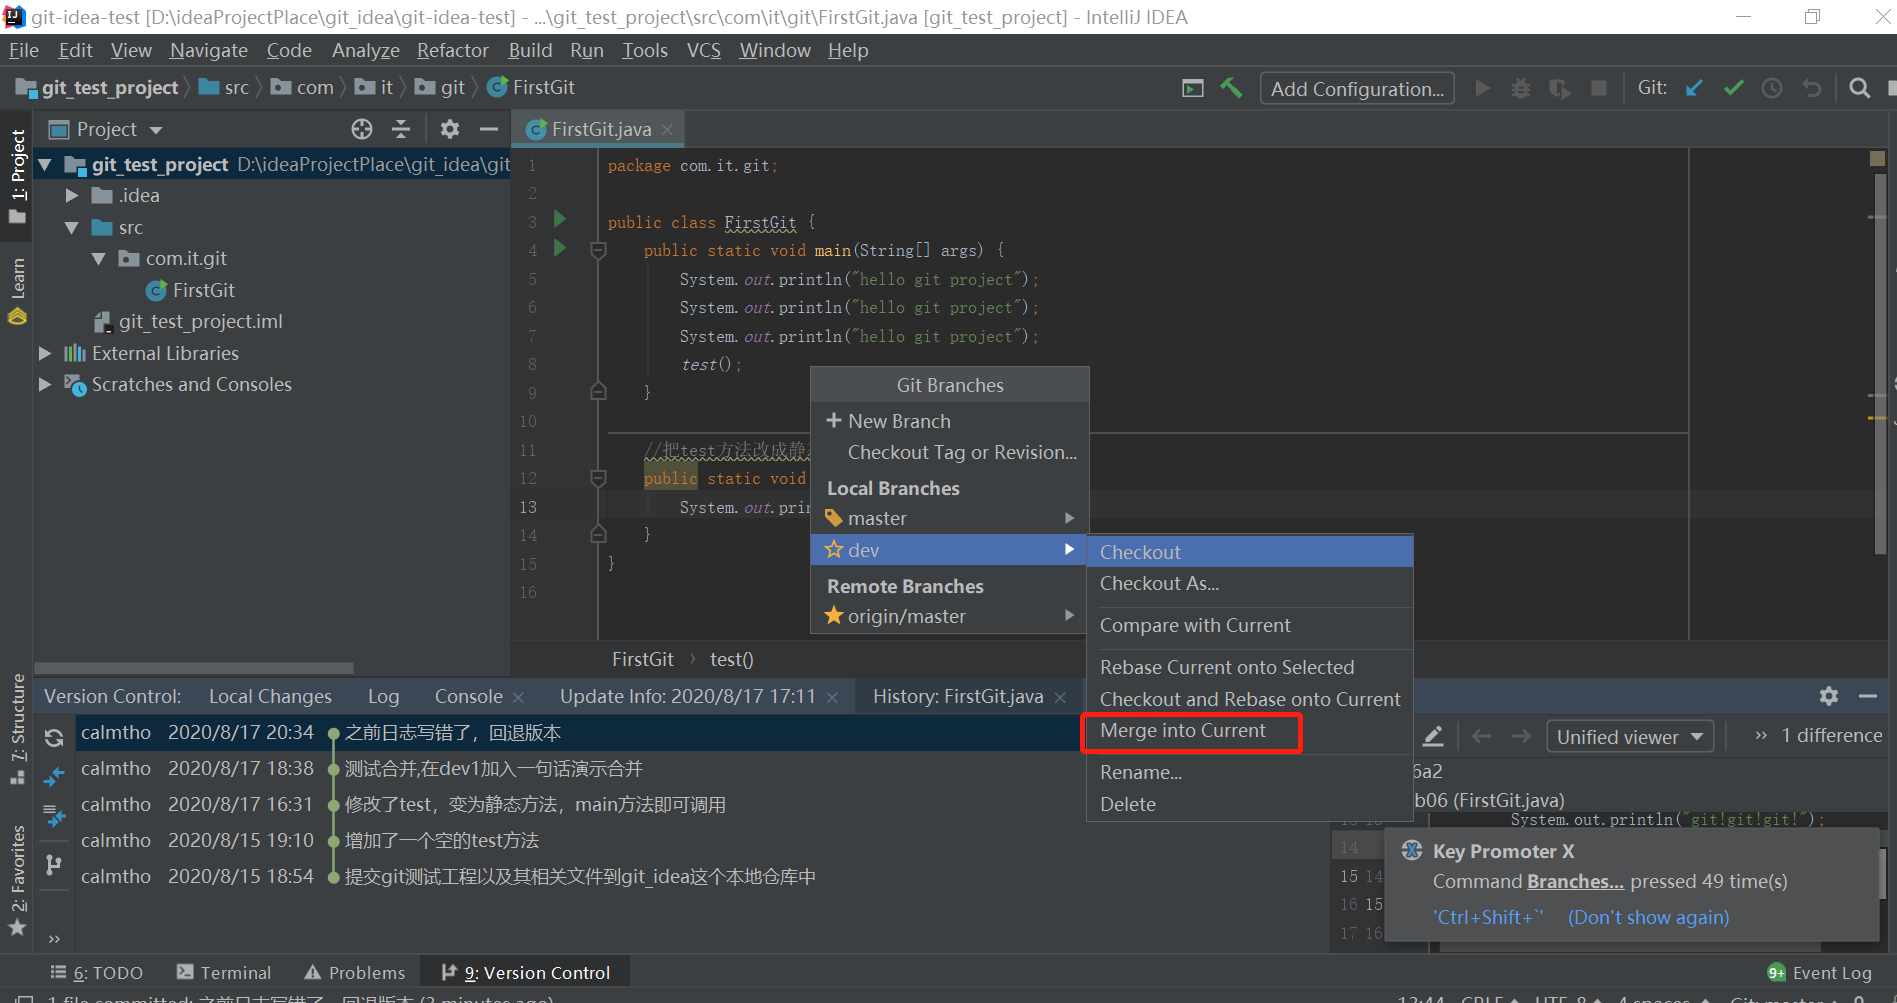Select commit dated 2020/8/15 18:54
1897x1003 pixels.
click(x=577, y=877)
